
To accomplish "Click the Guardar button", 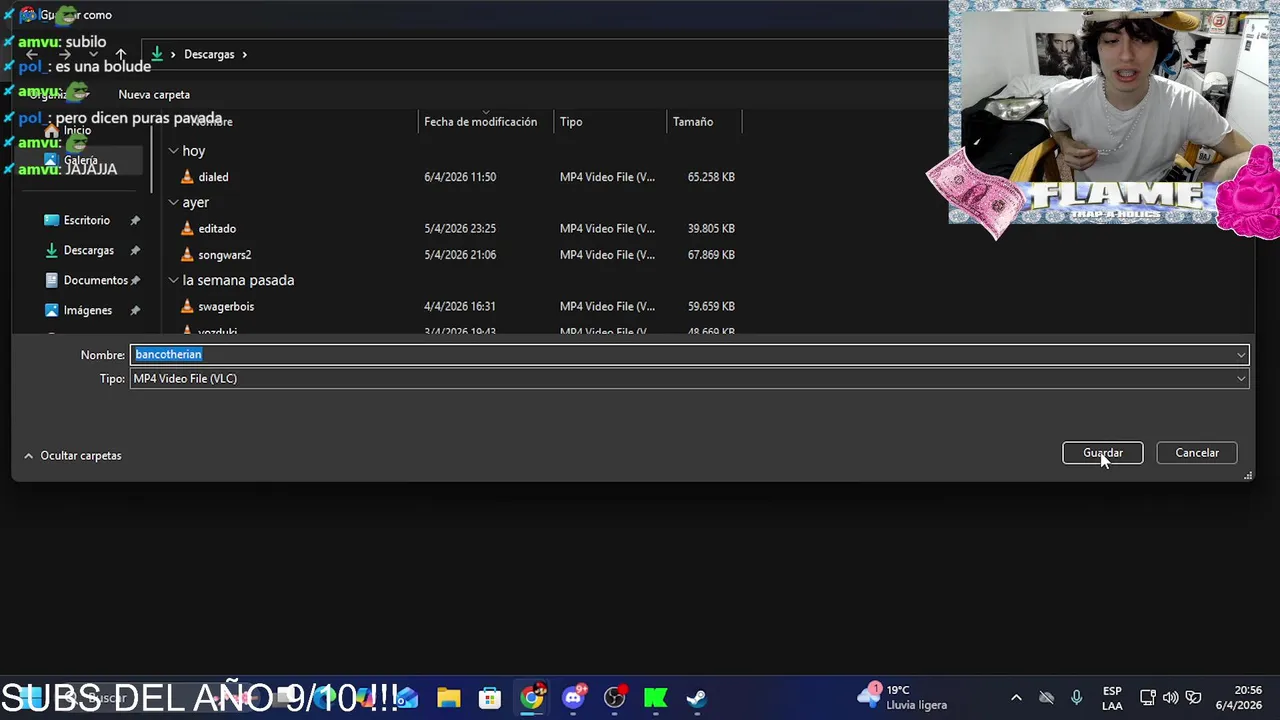I will 1102,453.
